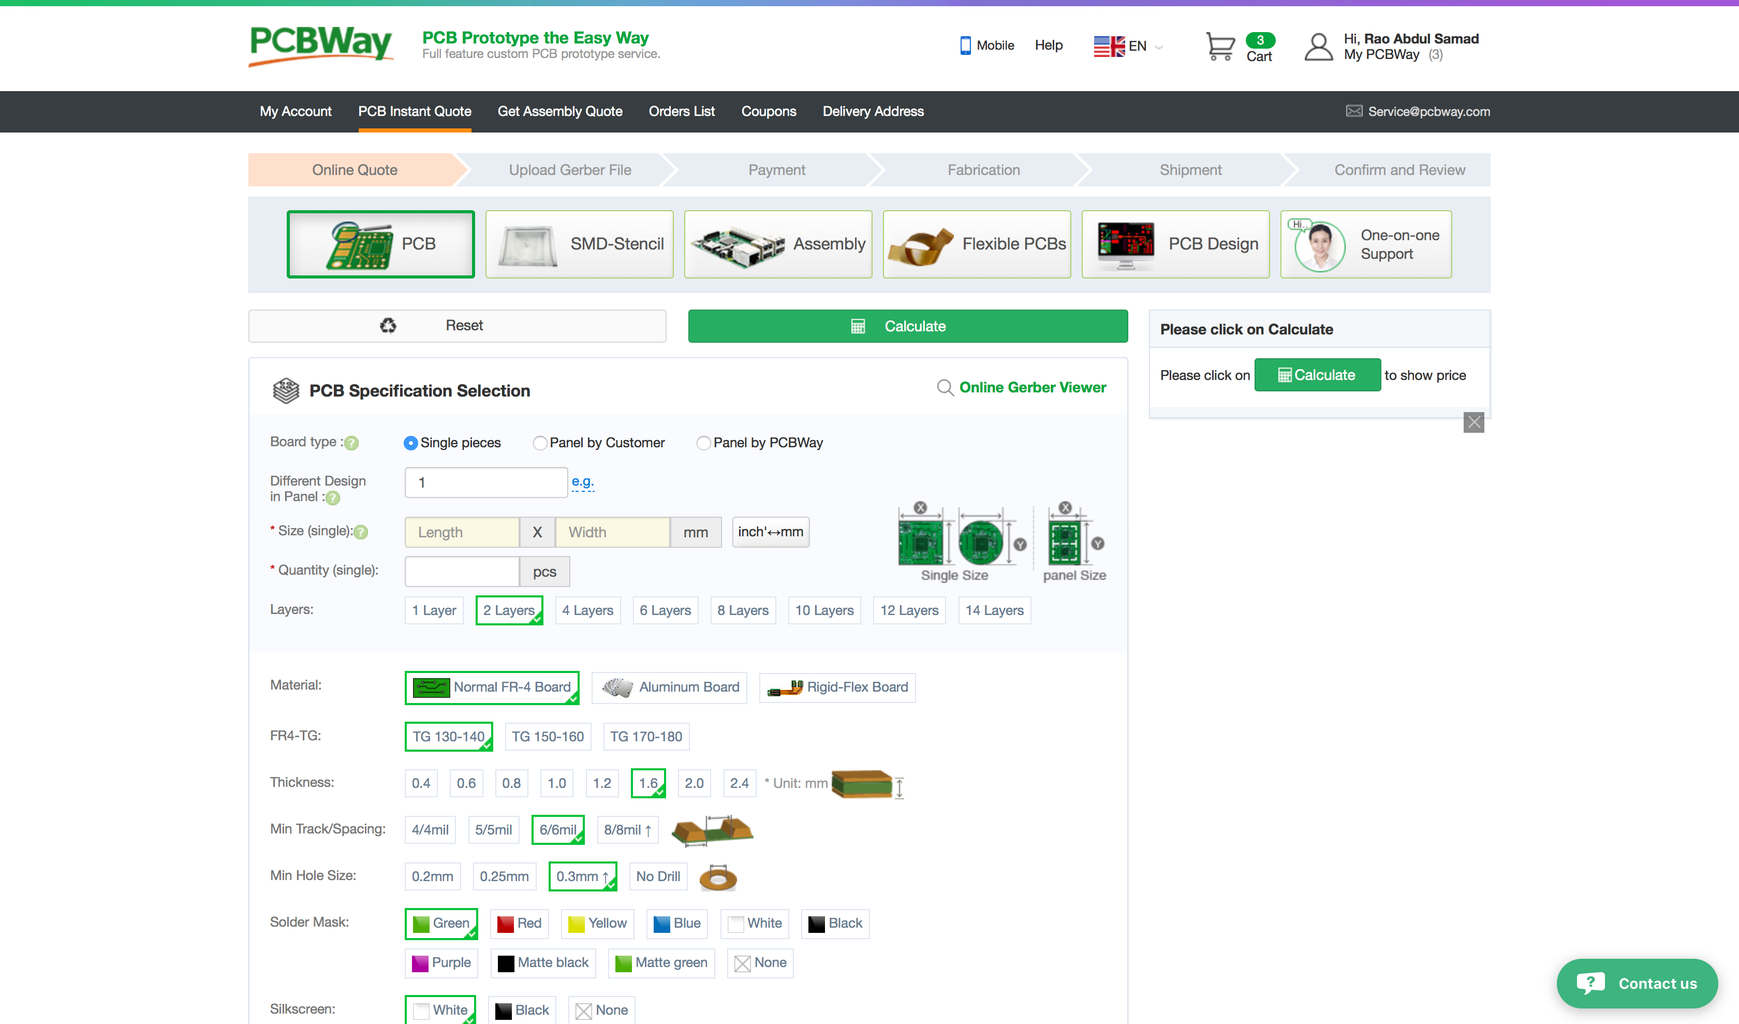Click the Online Gerber Viewer magnifier icon
Viewport: 1739px width, 1024px height.
(x=945, y=388)
